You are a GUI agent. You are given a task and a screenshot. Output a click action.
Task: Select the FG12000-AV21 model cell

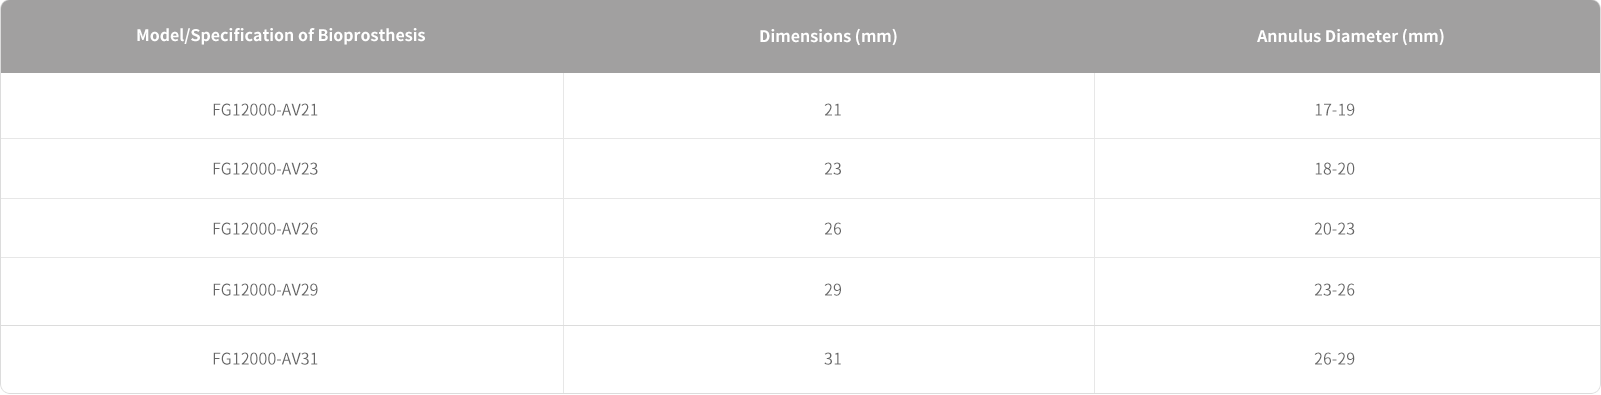[265, 110]
